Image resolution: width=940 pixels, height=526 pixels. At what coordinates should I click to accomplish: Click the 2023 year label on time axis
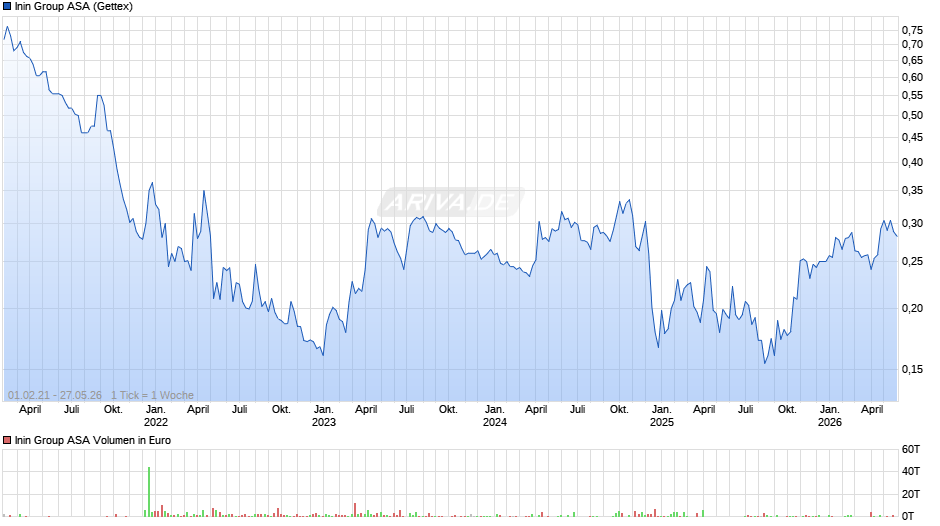(324, 422)
